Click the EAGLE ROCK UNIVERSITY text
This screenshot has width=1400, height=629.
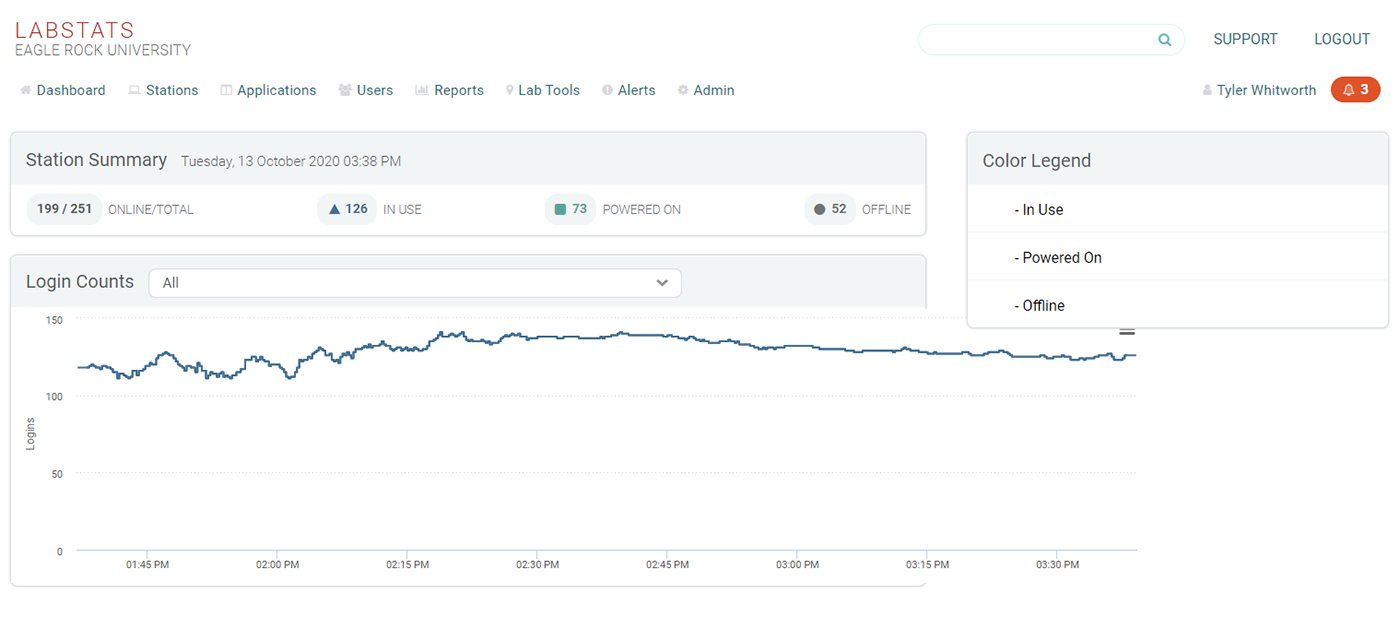point(103,50)
